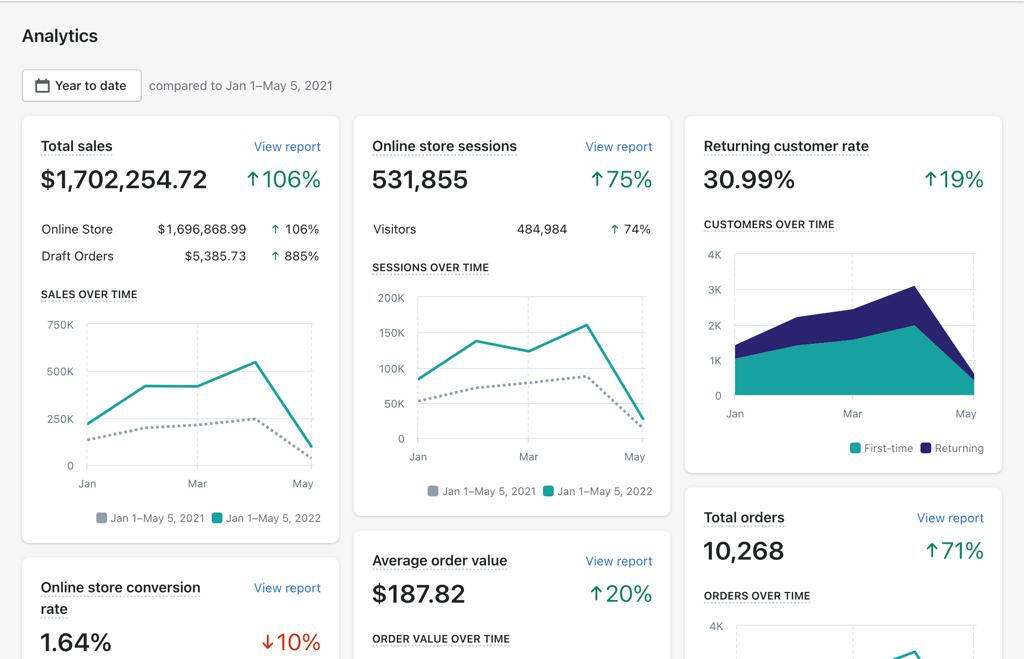
Task: Click the Returning customer rate heading
Action: [x=786, y=146]
